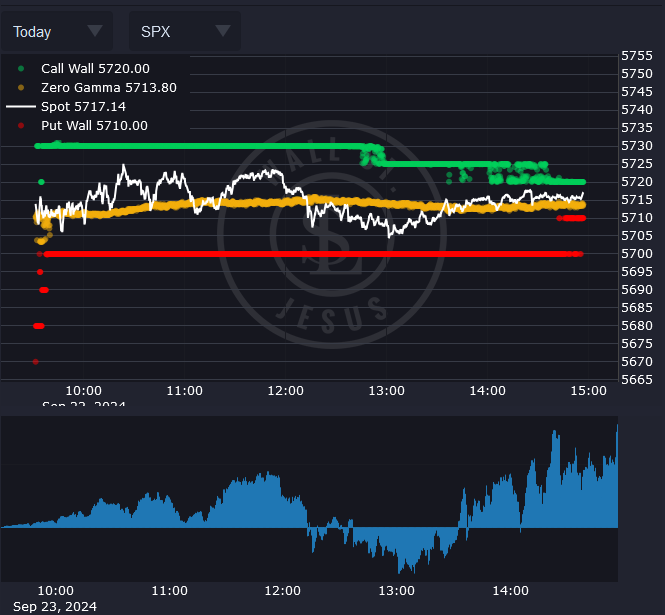665x615 pixels.
Task: Click the 5735 price axis label
Action: pyautogui.click(x=637, y=128)
